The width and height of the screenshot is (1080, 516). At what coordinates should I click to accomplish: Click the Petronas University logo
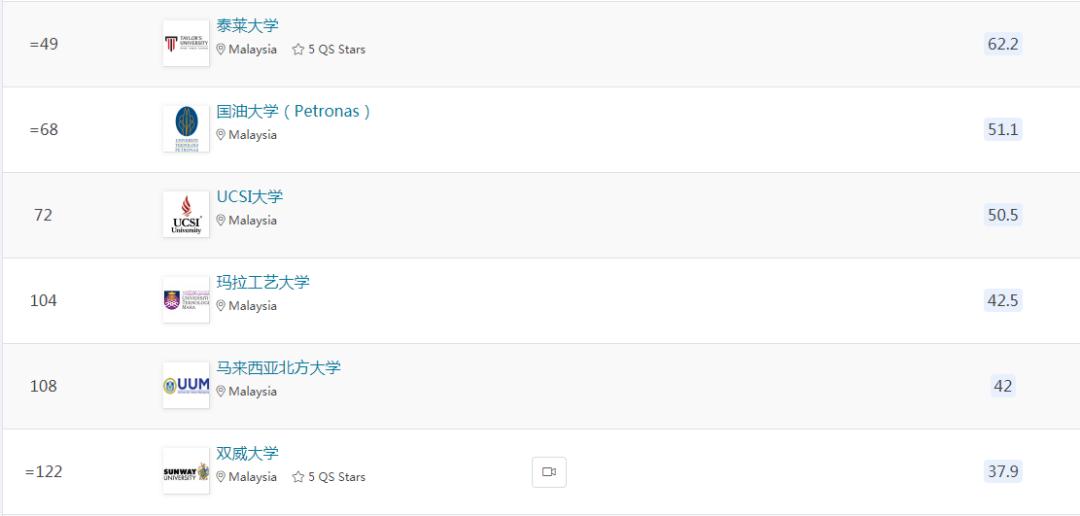186,129
